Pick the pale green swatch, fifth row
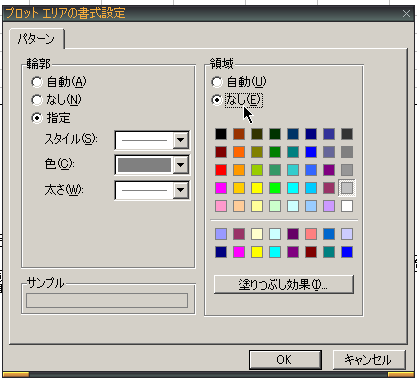417x378 pixels. (275, 206)
